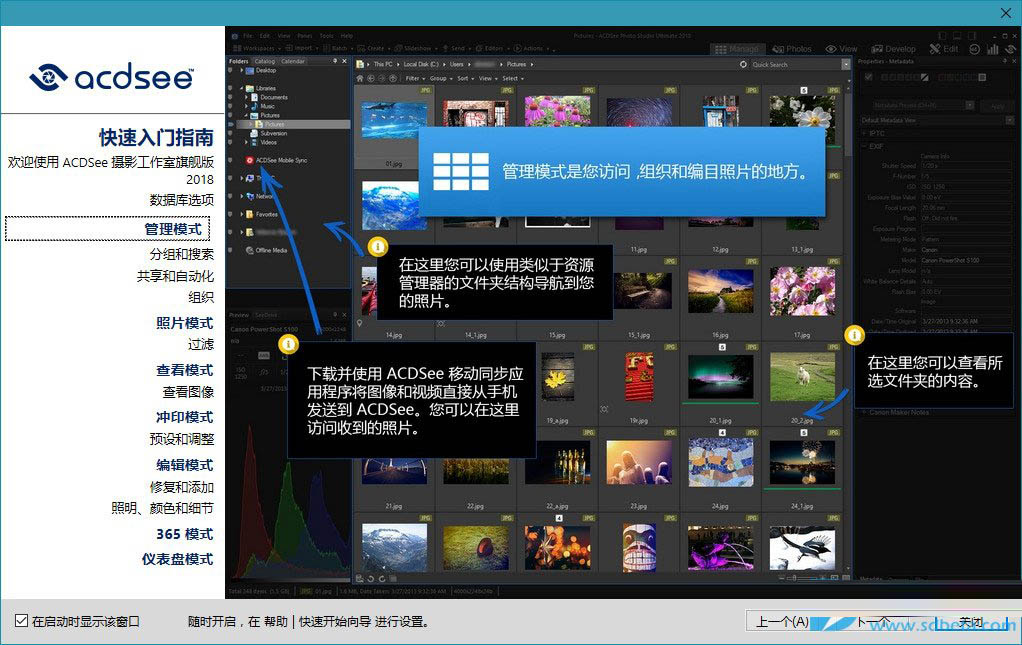Open Photos mode from the top mode bar
1022x645 pixels.
click(792, 49)
